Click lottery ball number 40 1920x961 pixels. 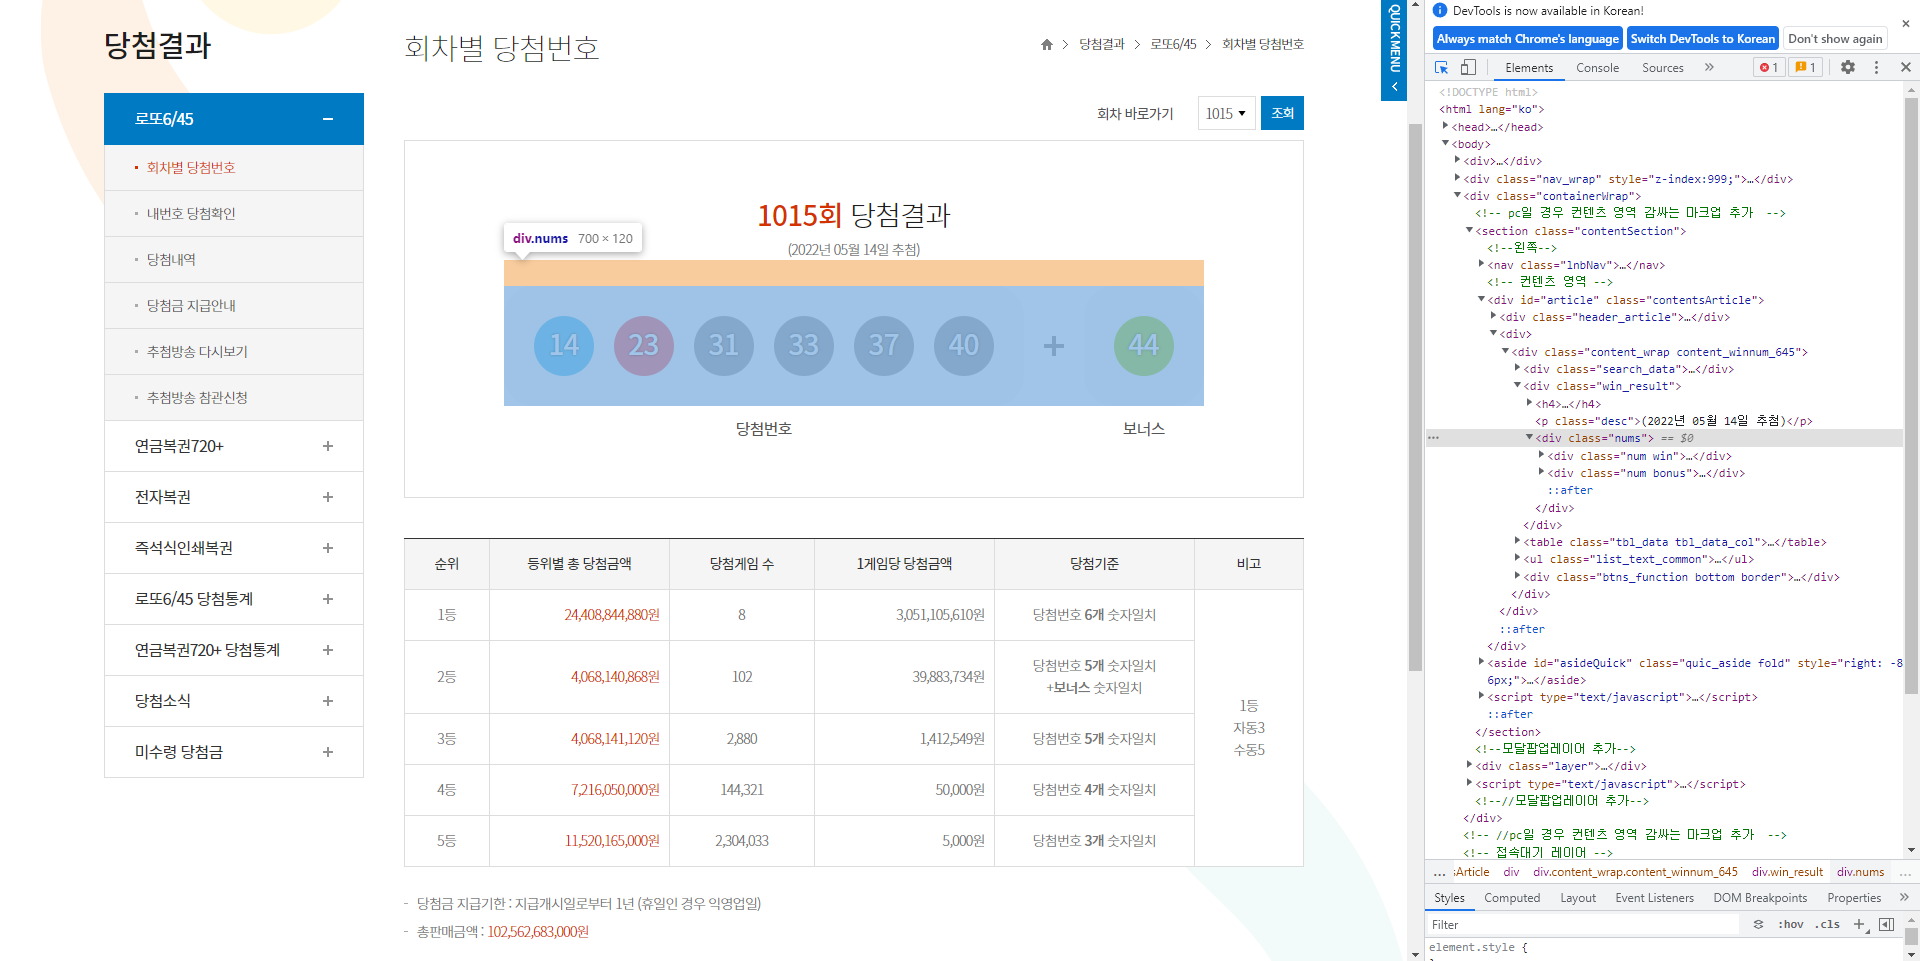tap(964, 346)
